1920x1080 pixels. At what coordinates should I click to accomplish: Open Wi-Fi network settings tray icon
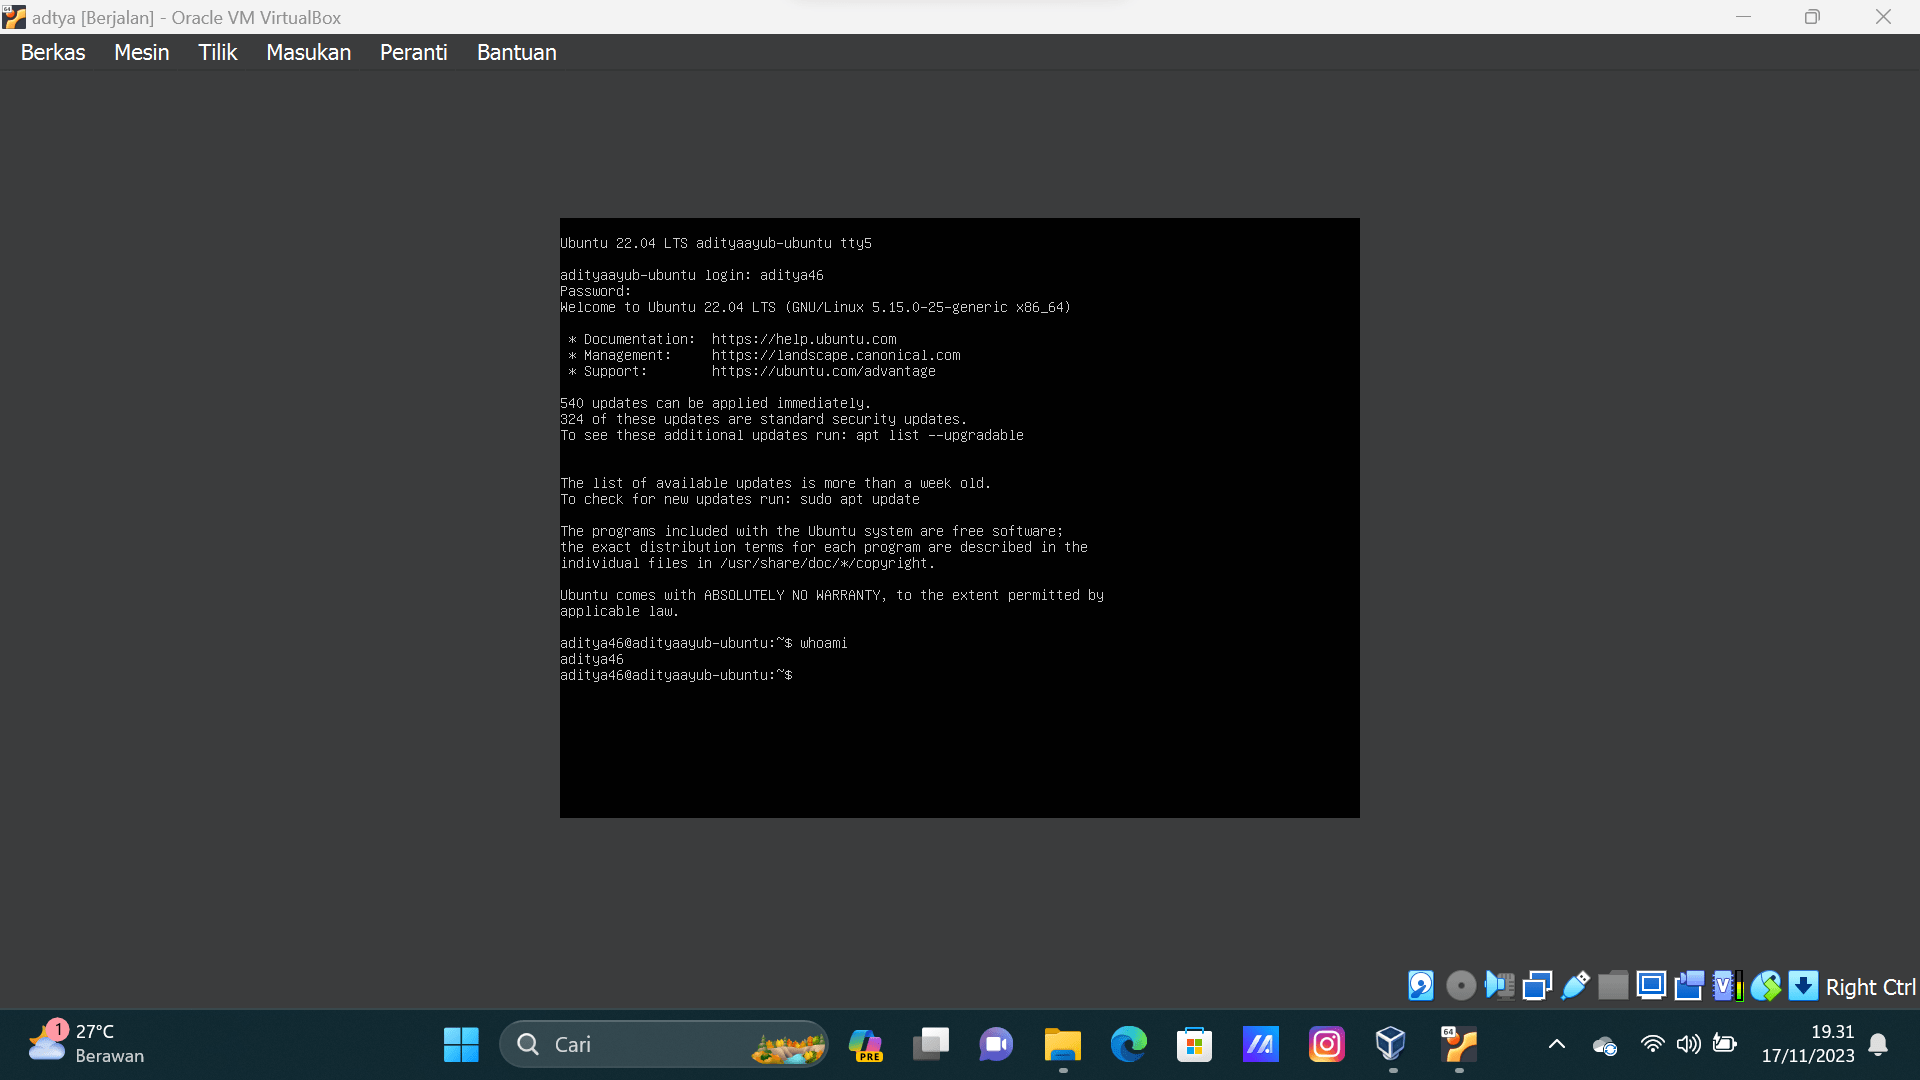[x=1652, y=1045]
